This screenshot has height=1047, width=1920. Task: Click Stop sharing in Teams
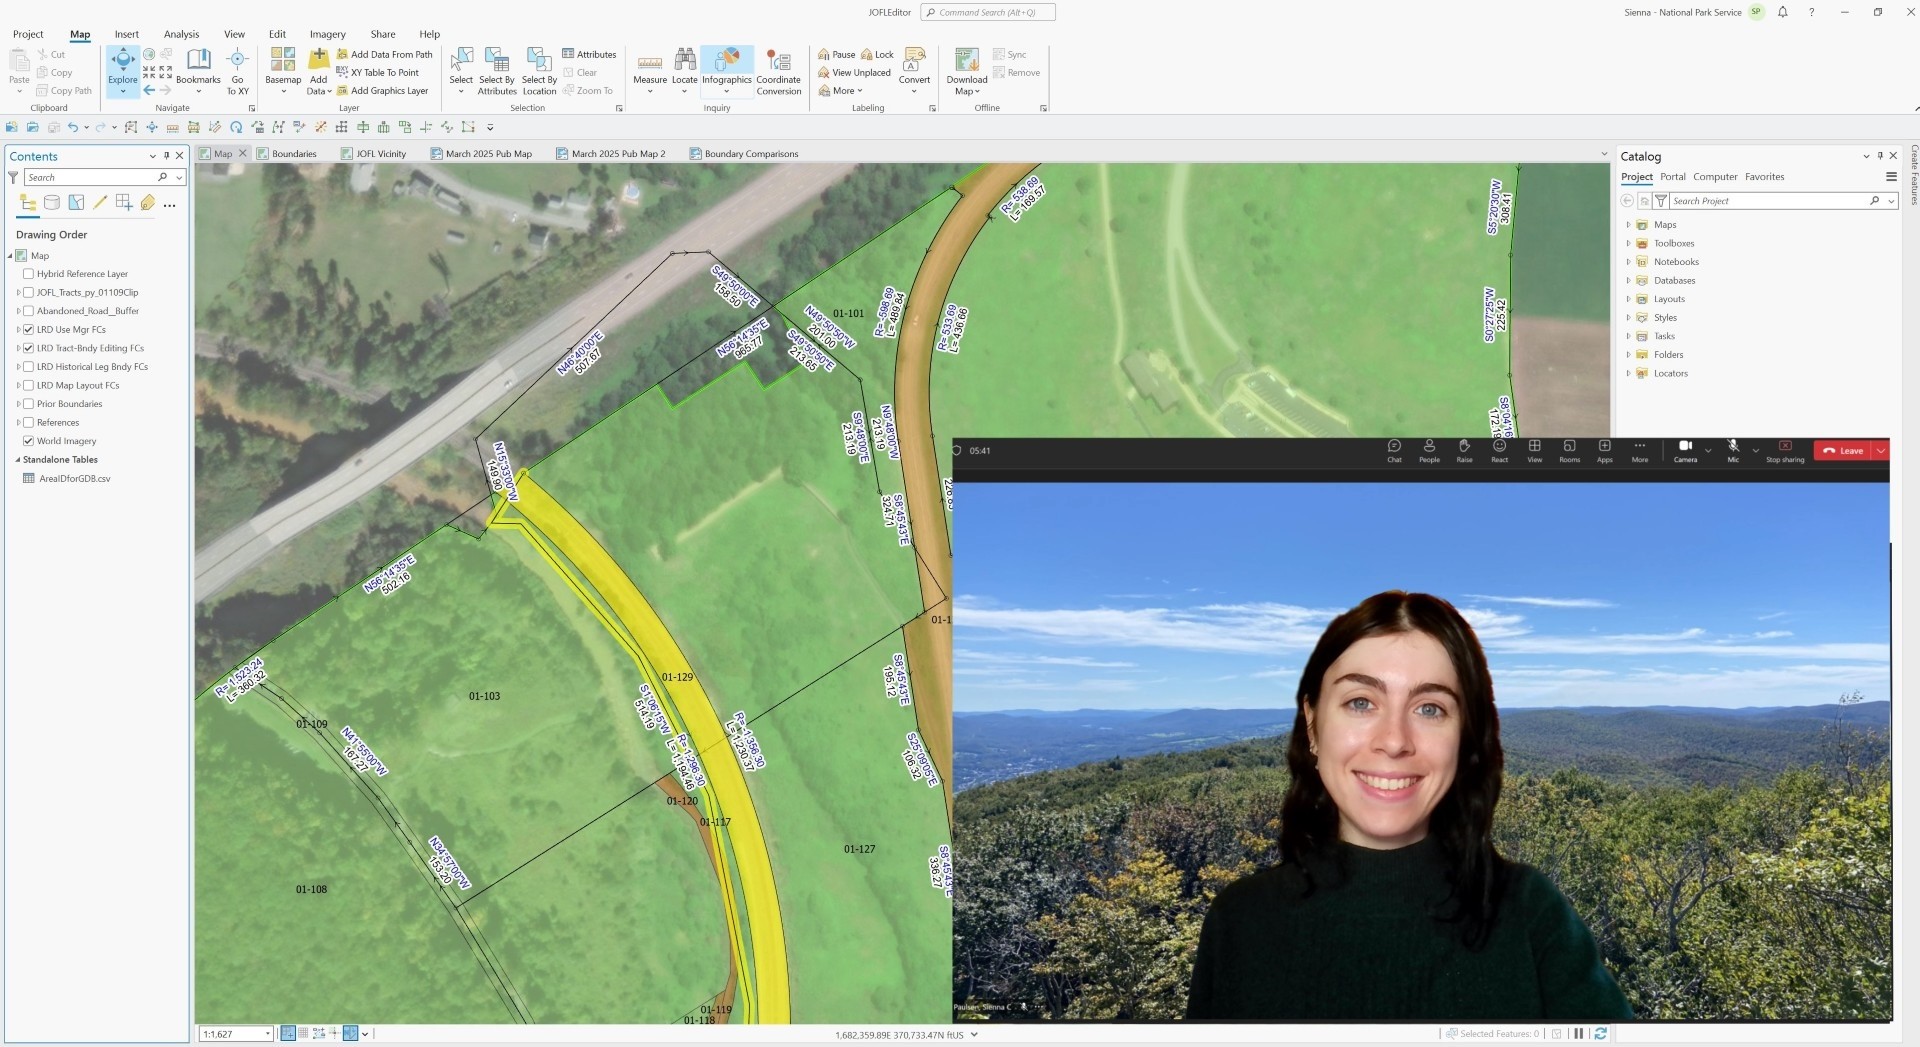tap(1785, 451)
